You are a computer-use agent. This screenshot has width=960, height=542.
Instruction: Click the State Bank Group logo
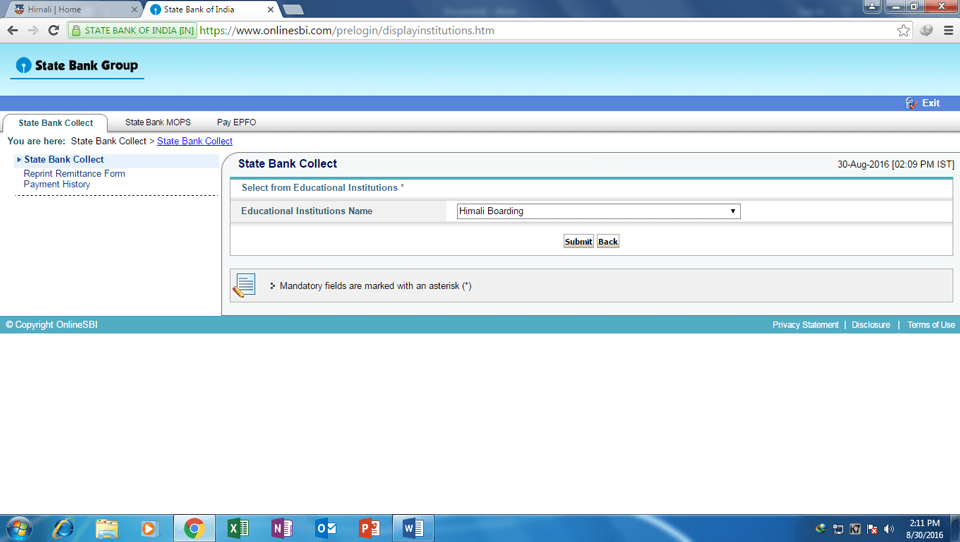point(77,66)
